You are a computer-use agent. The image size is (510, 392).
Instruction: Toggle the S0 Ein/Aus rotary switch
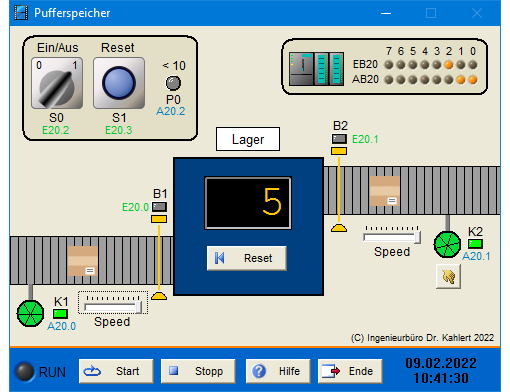tap(57, 83)
